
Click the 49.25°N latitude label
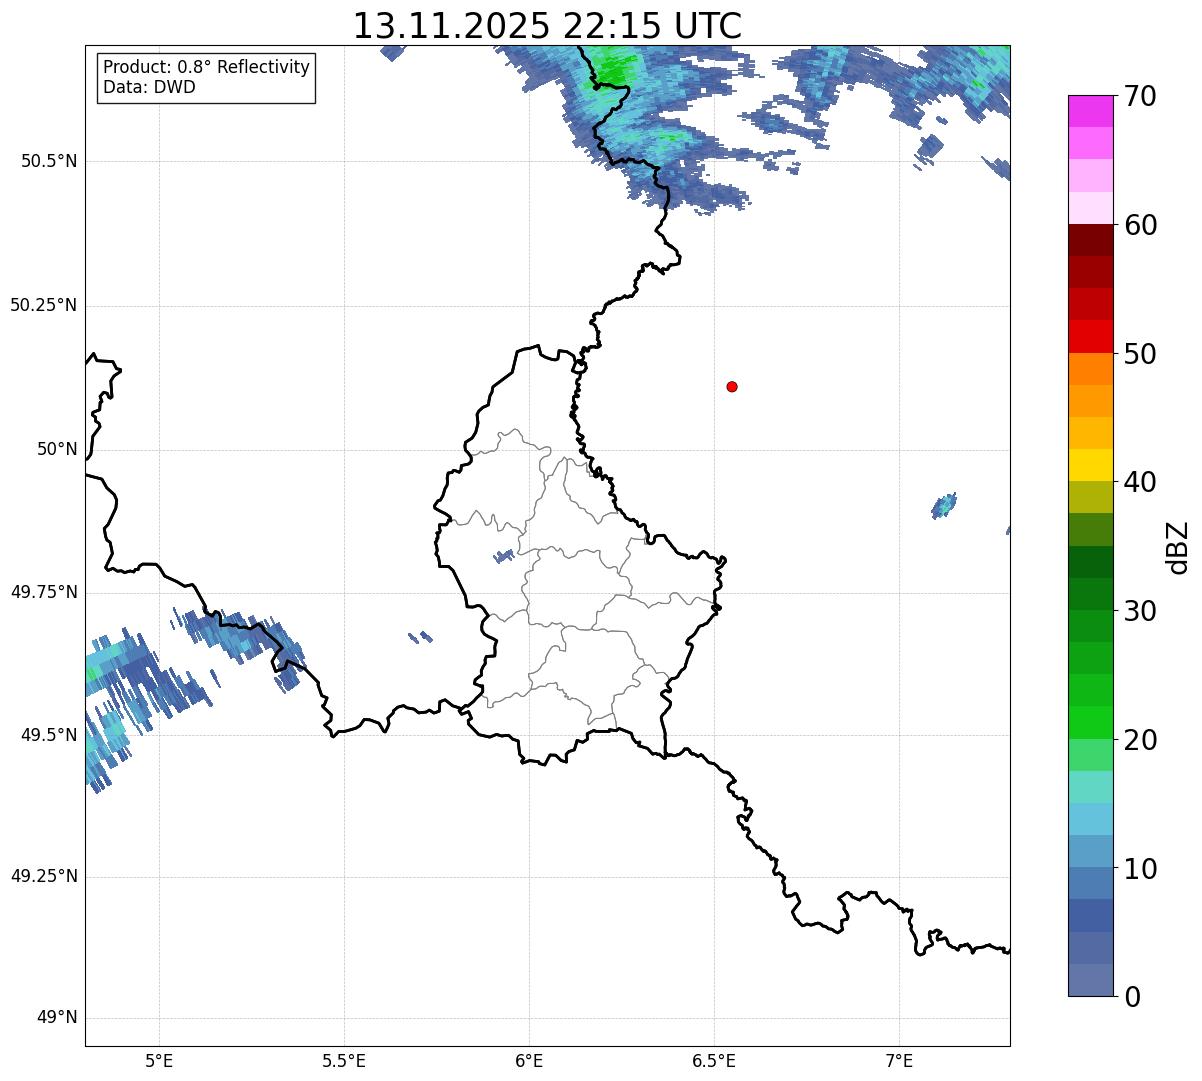(44, 876)
